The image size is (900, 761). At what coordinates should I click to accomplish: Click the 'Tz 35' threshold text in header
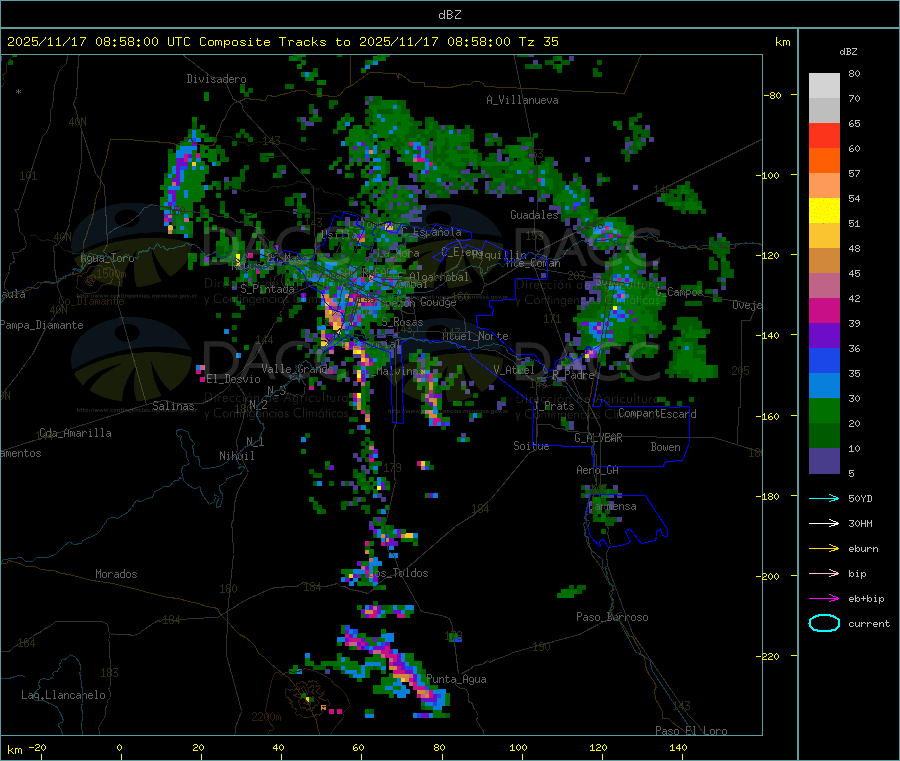click(x=538, y=42)
